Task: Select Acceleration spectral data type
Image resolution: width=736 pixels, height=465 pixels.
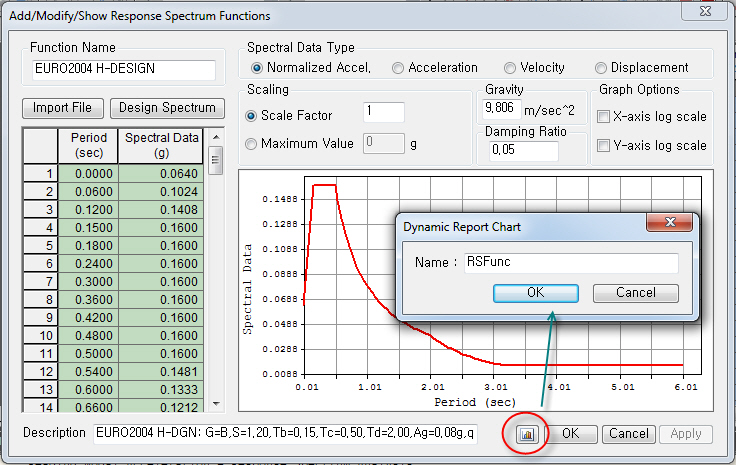Action: click(399, 68)
